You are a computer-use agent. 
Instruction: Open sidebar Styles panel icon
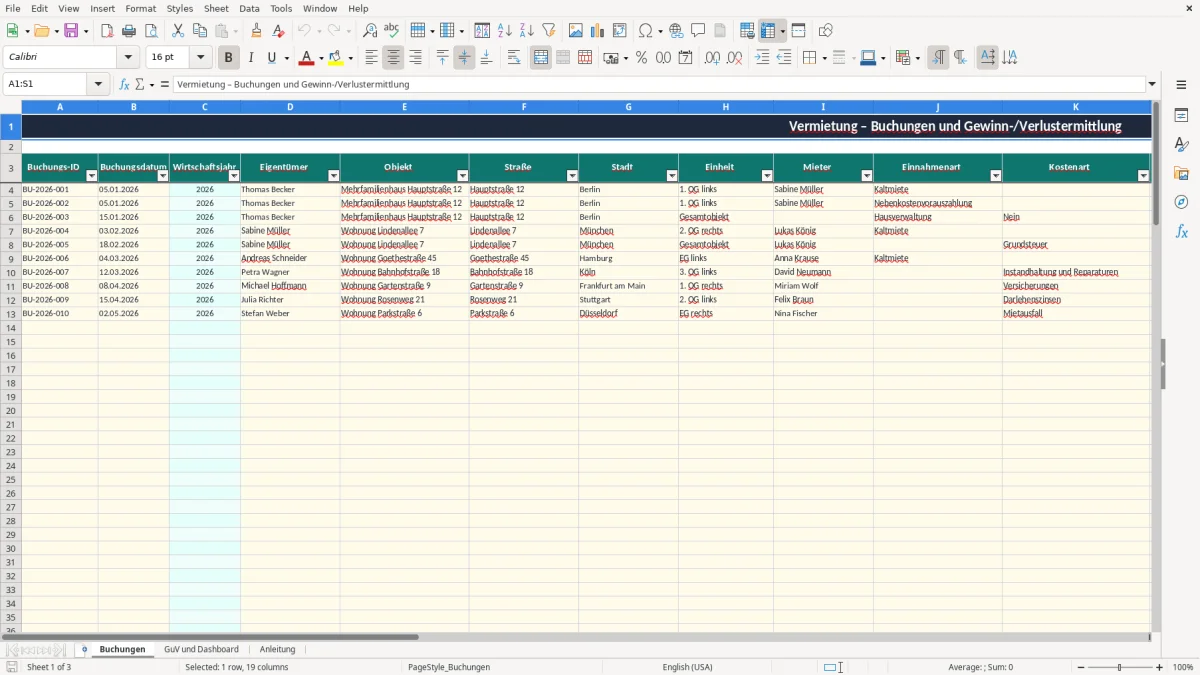(1181, 144)
